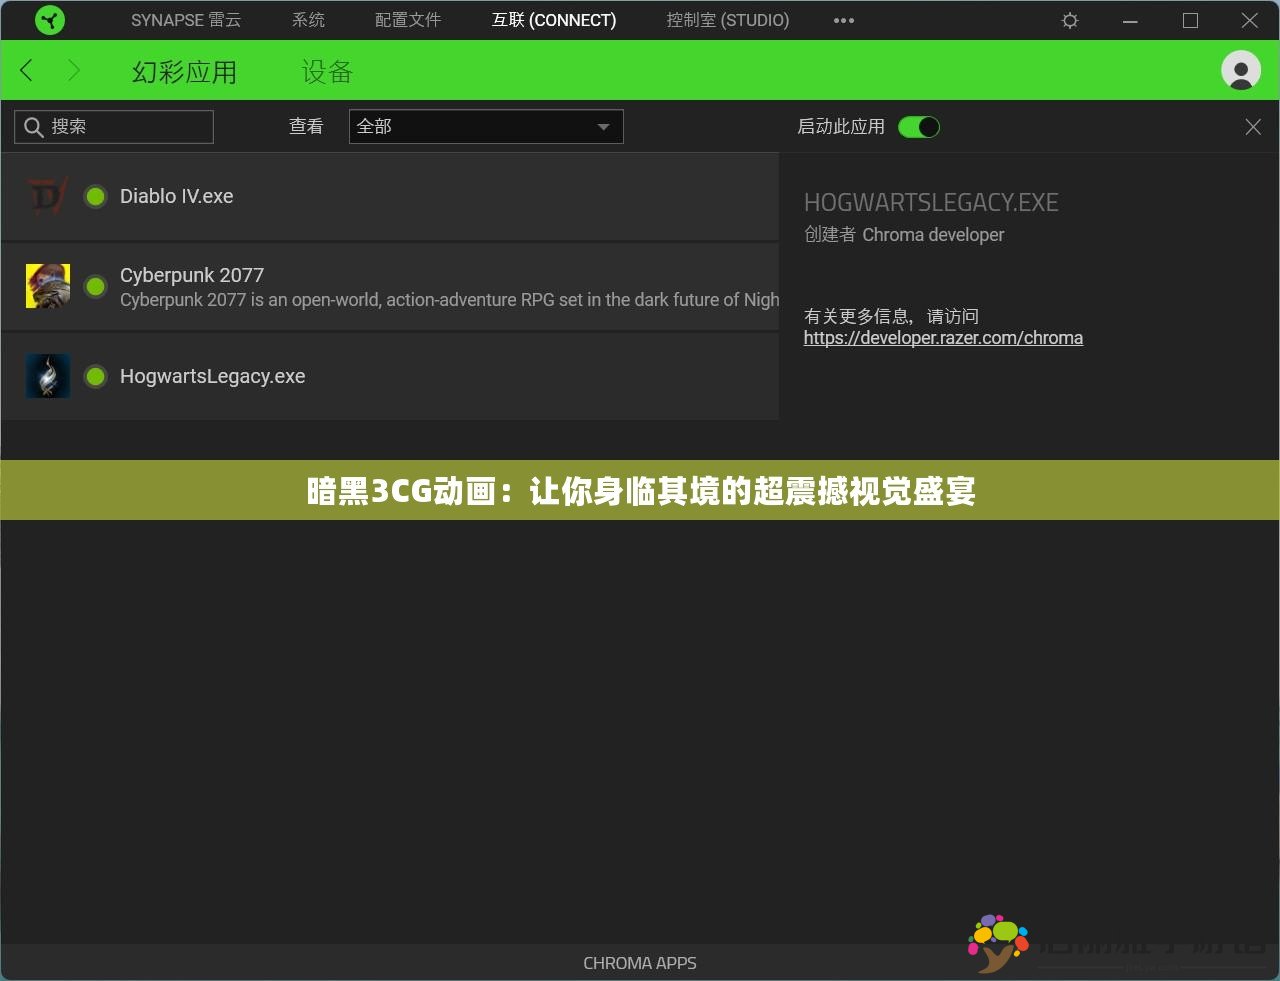Click the Hogwarts Legacy app icon
This screenshot has height=981, width=1280.
click(x=47, y=376)
